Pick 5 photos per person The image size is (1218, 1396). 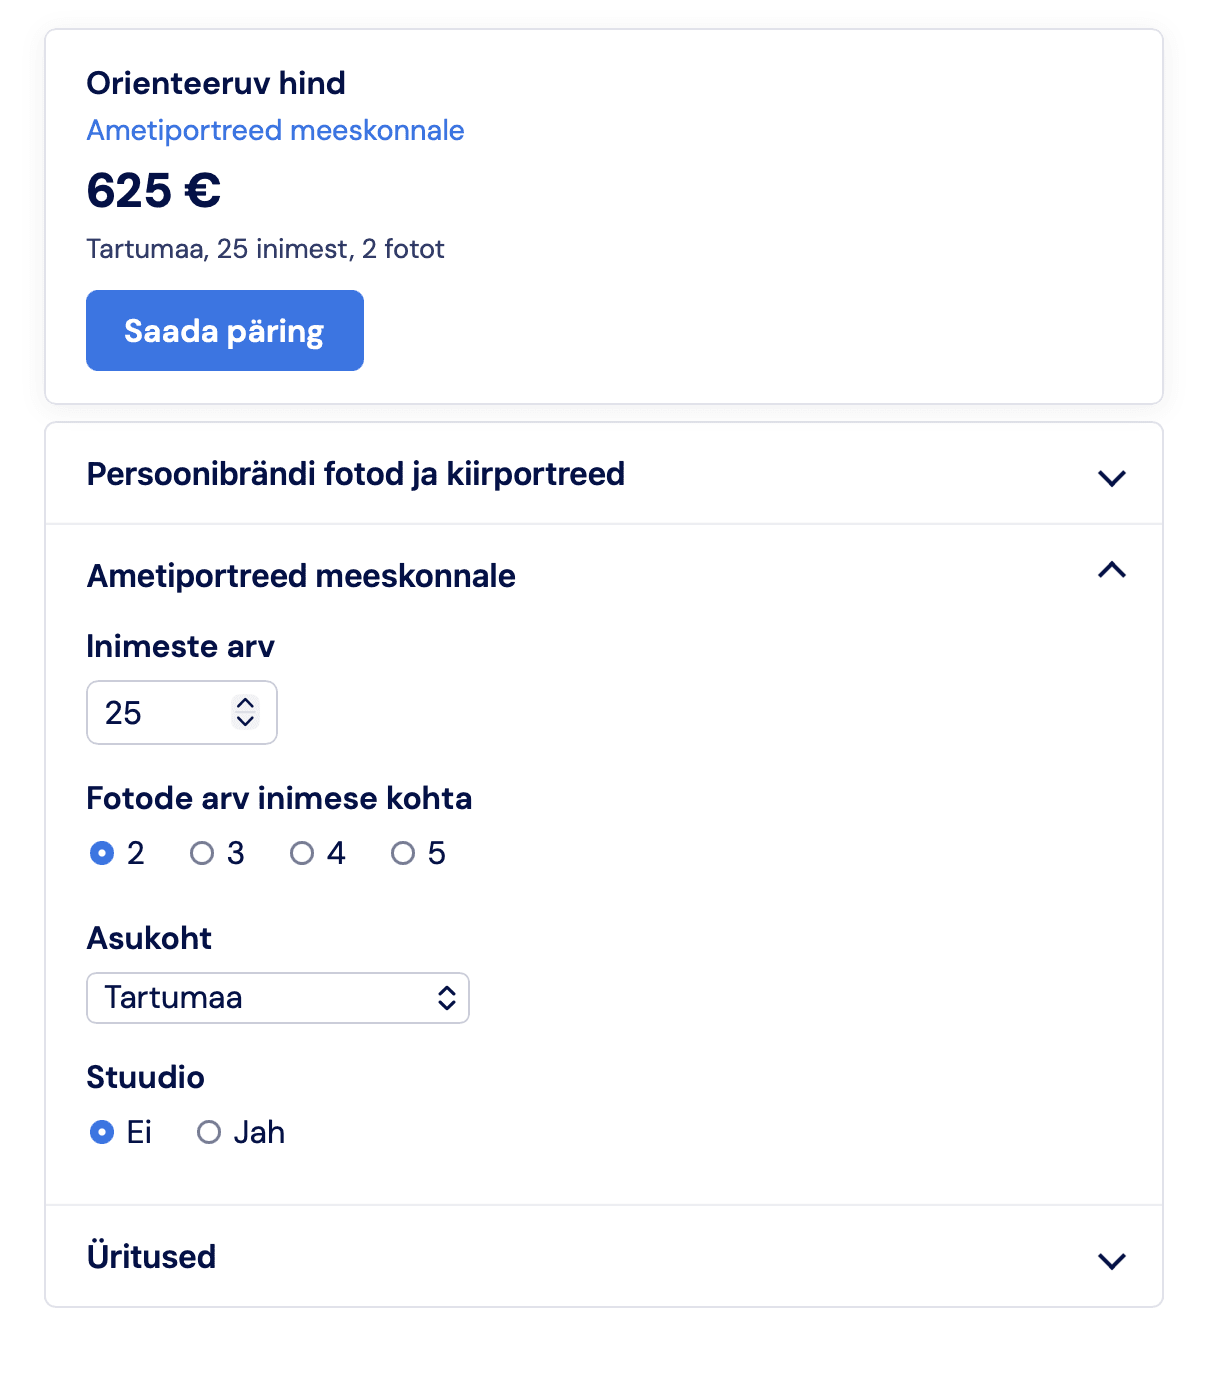403,853
